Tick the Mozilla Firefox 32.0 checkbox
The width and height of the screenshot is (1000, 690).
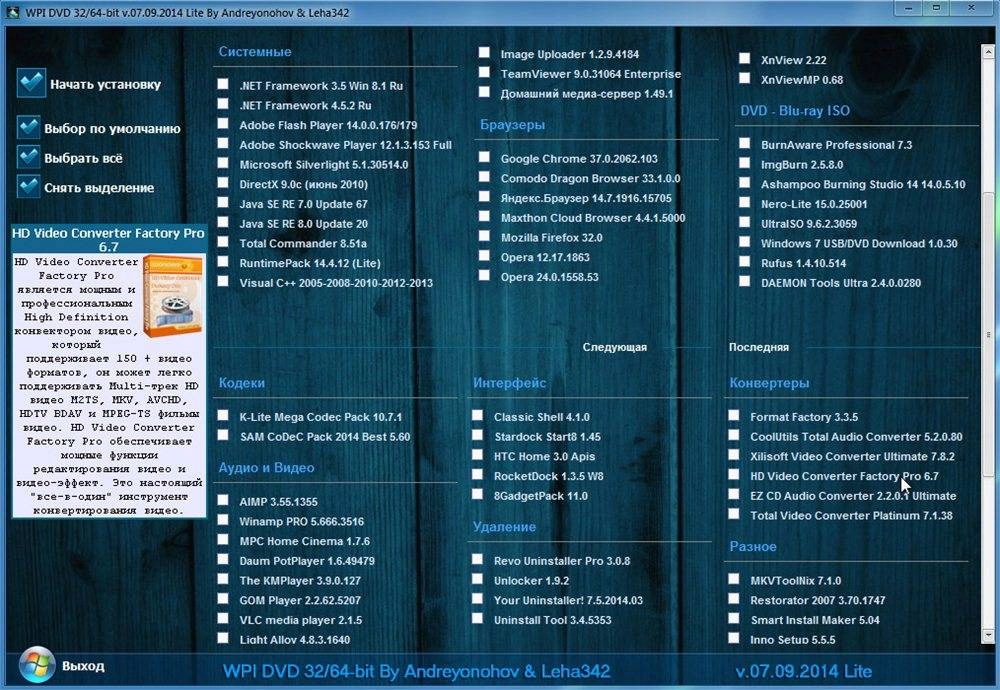pyautogui.click(x=485, y=236)
